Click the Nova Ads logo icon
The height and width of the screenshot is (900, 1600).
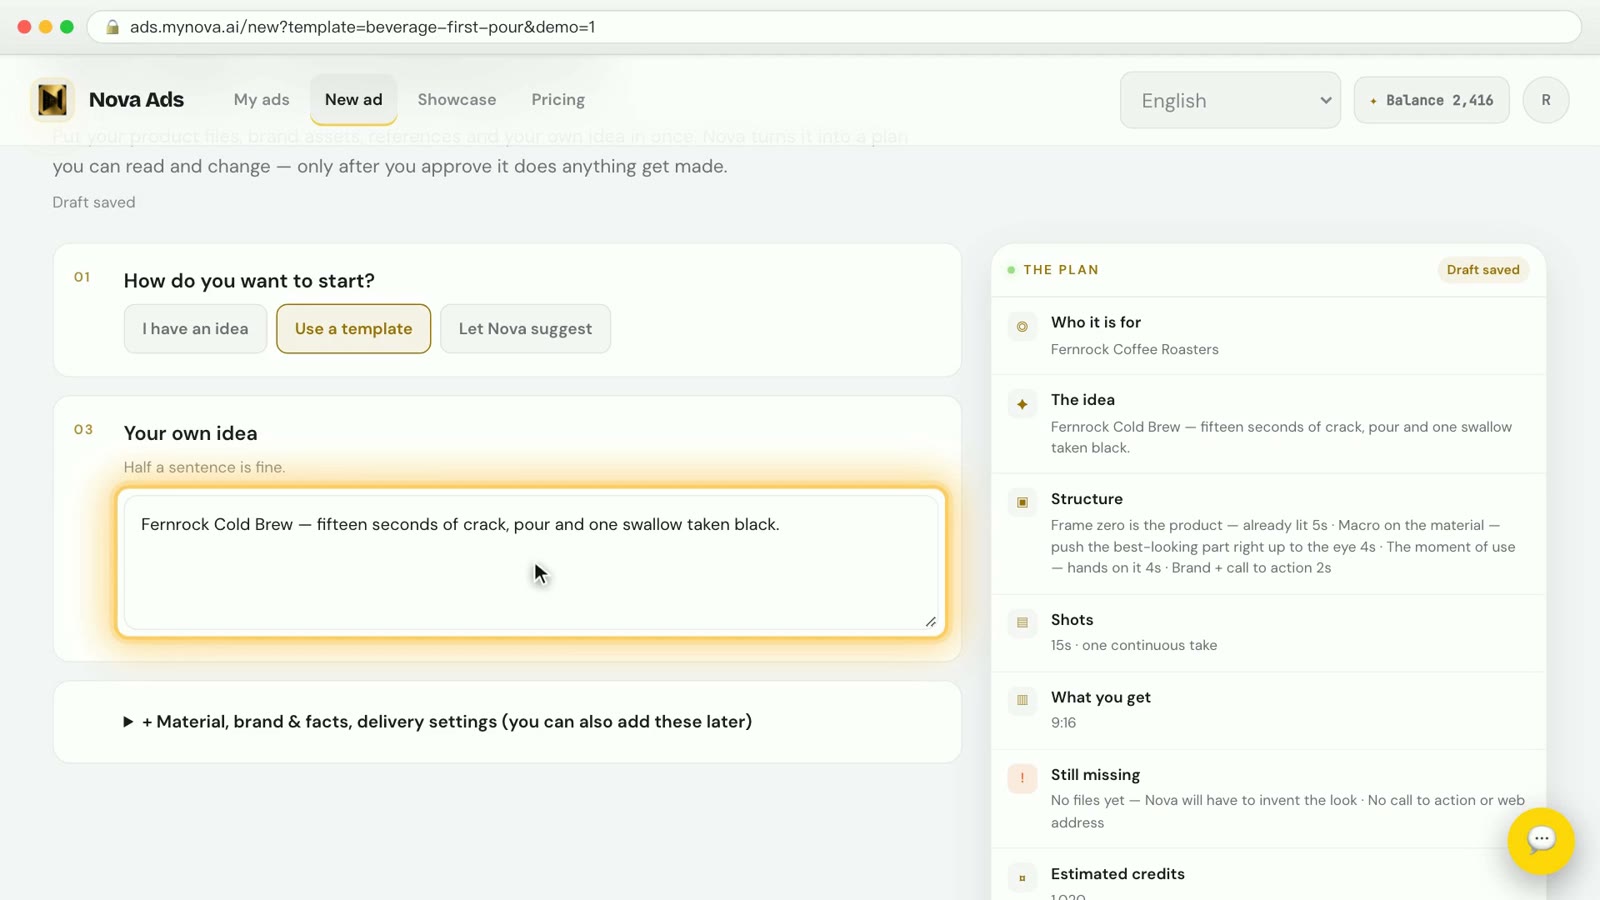[52, 99]
